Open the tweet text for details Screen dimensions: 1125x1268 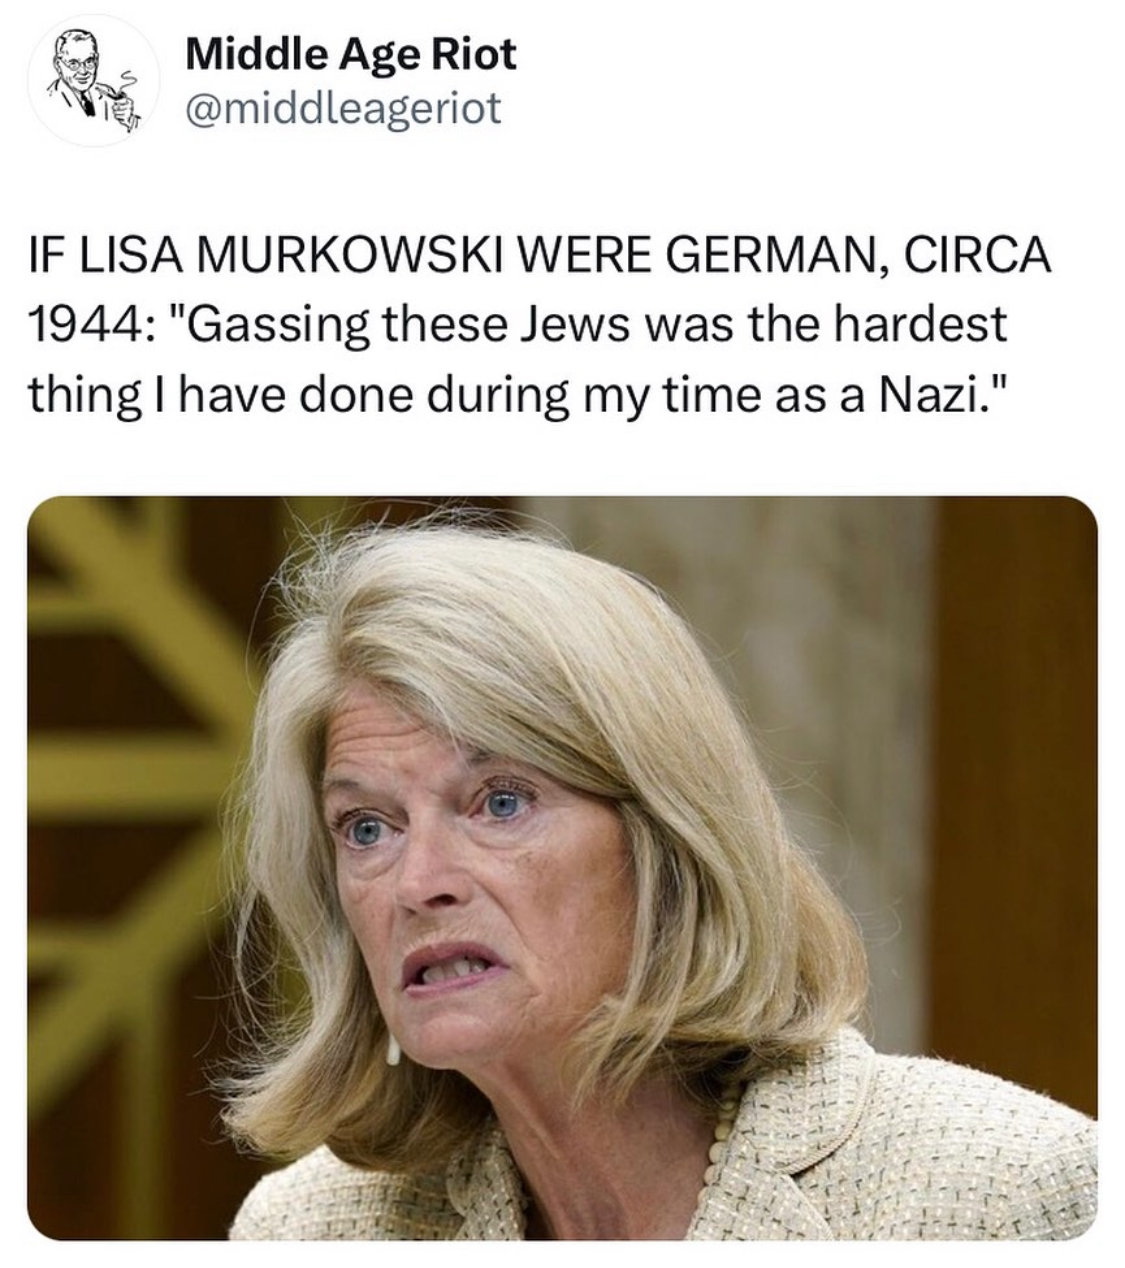point(540,327)
